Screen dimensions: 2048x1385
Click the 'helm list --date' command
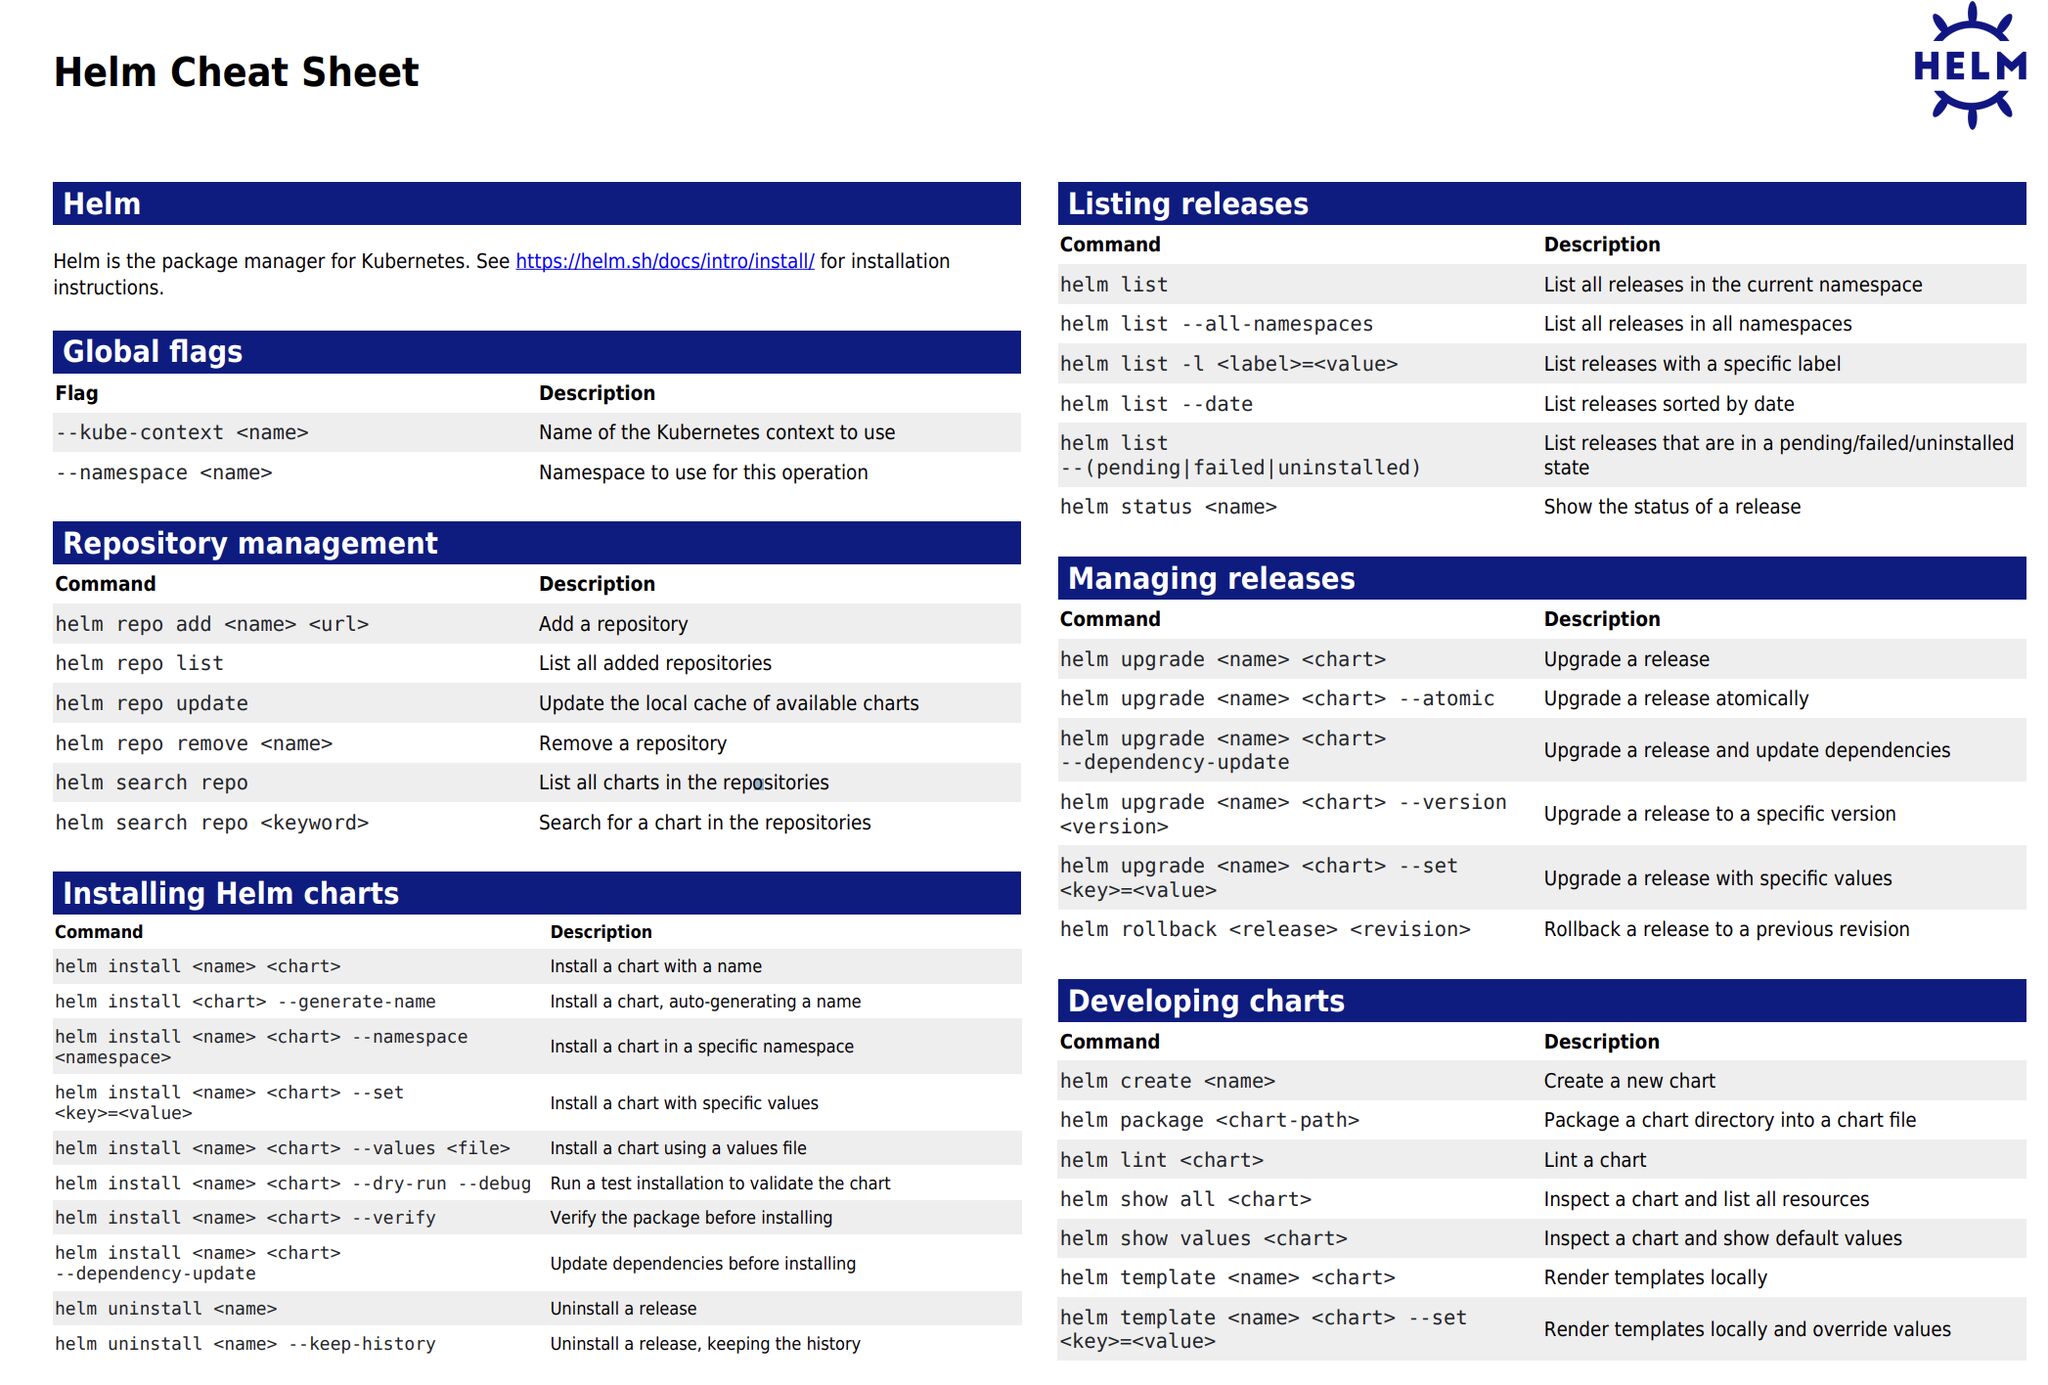(1156, 404)
